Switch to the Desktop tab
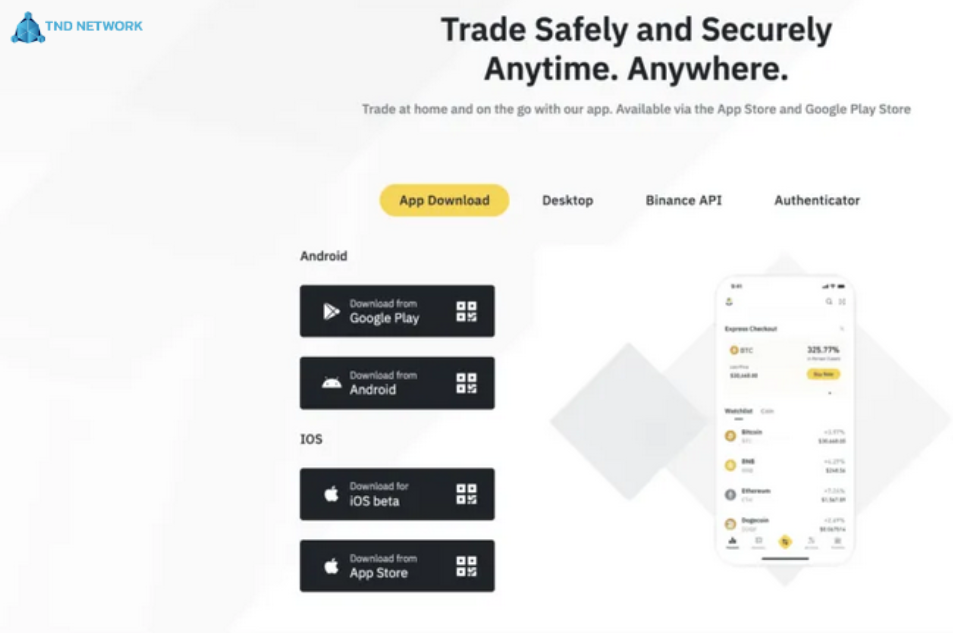This screenshot has width=958, height=633. coord(567,200)
